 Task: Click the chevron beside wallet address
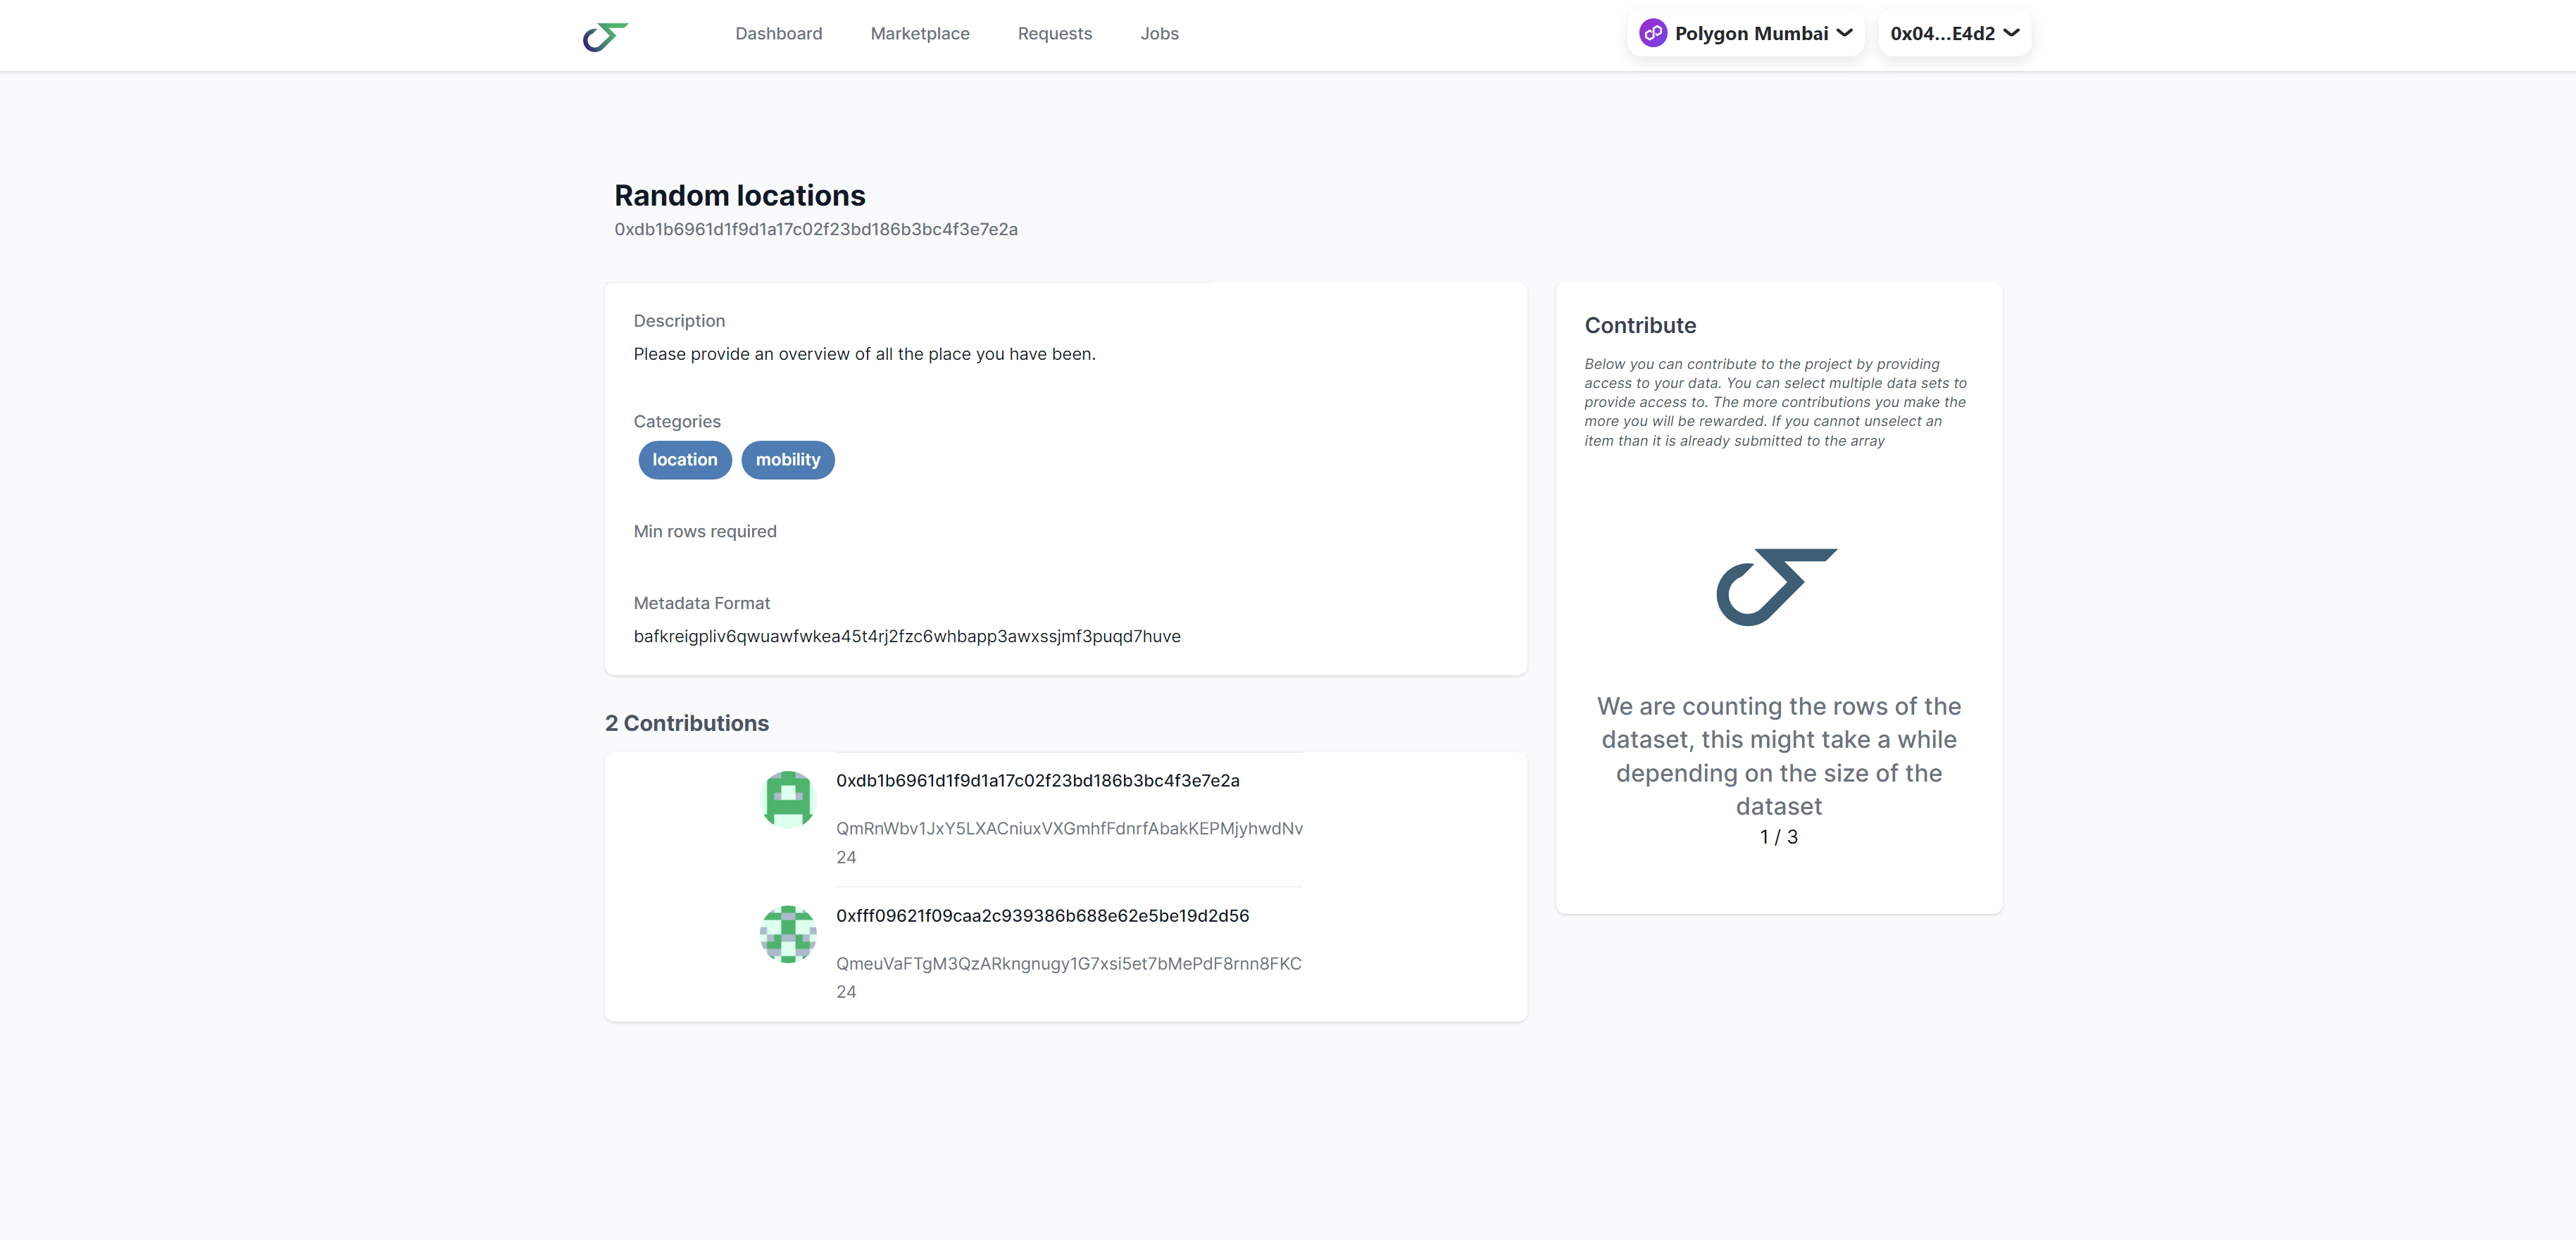(x=2011, y=33)
